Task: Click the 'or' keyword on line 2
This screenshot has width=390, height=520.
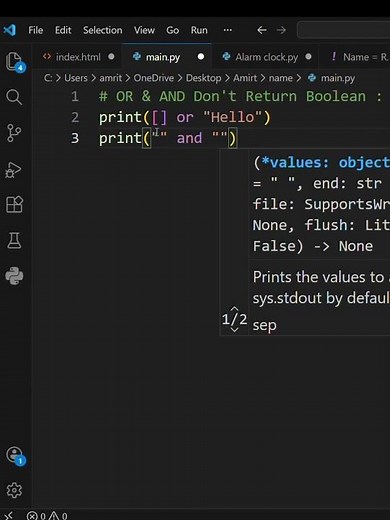Action: (x=185, y=118)
